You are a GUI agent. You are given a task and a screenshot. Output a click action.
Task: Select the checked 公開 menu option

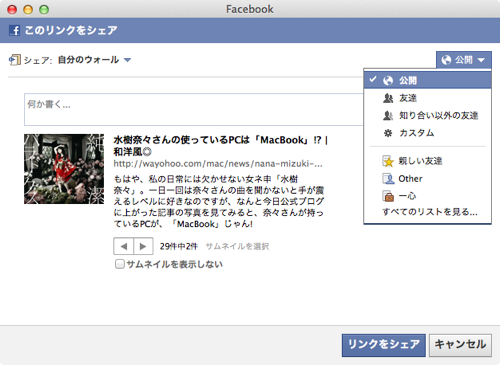pos(428,80)
